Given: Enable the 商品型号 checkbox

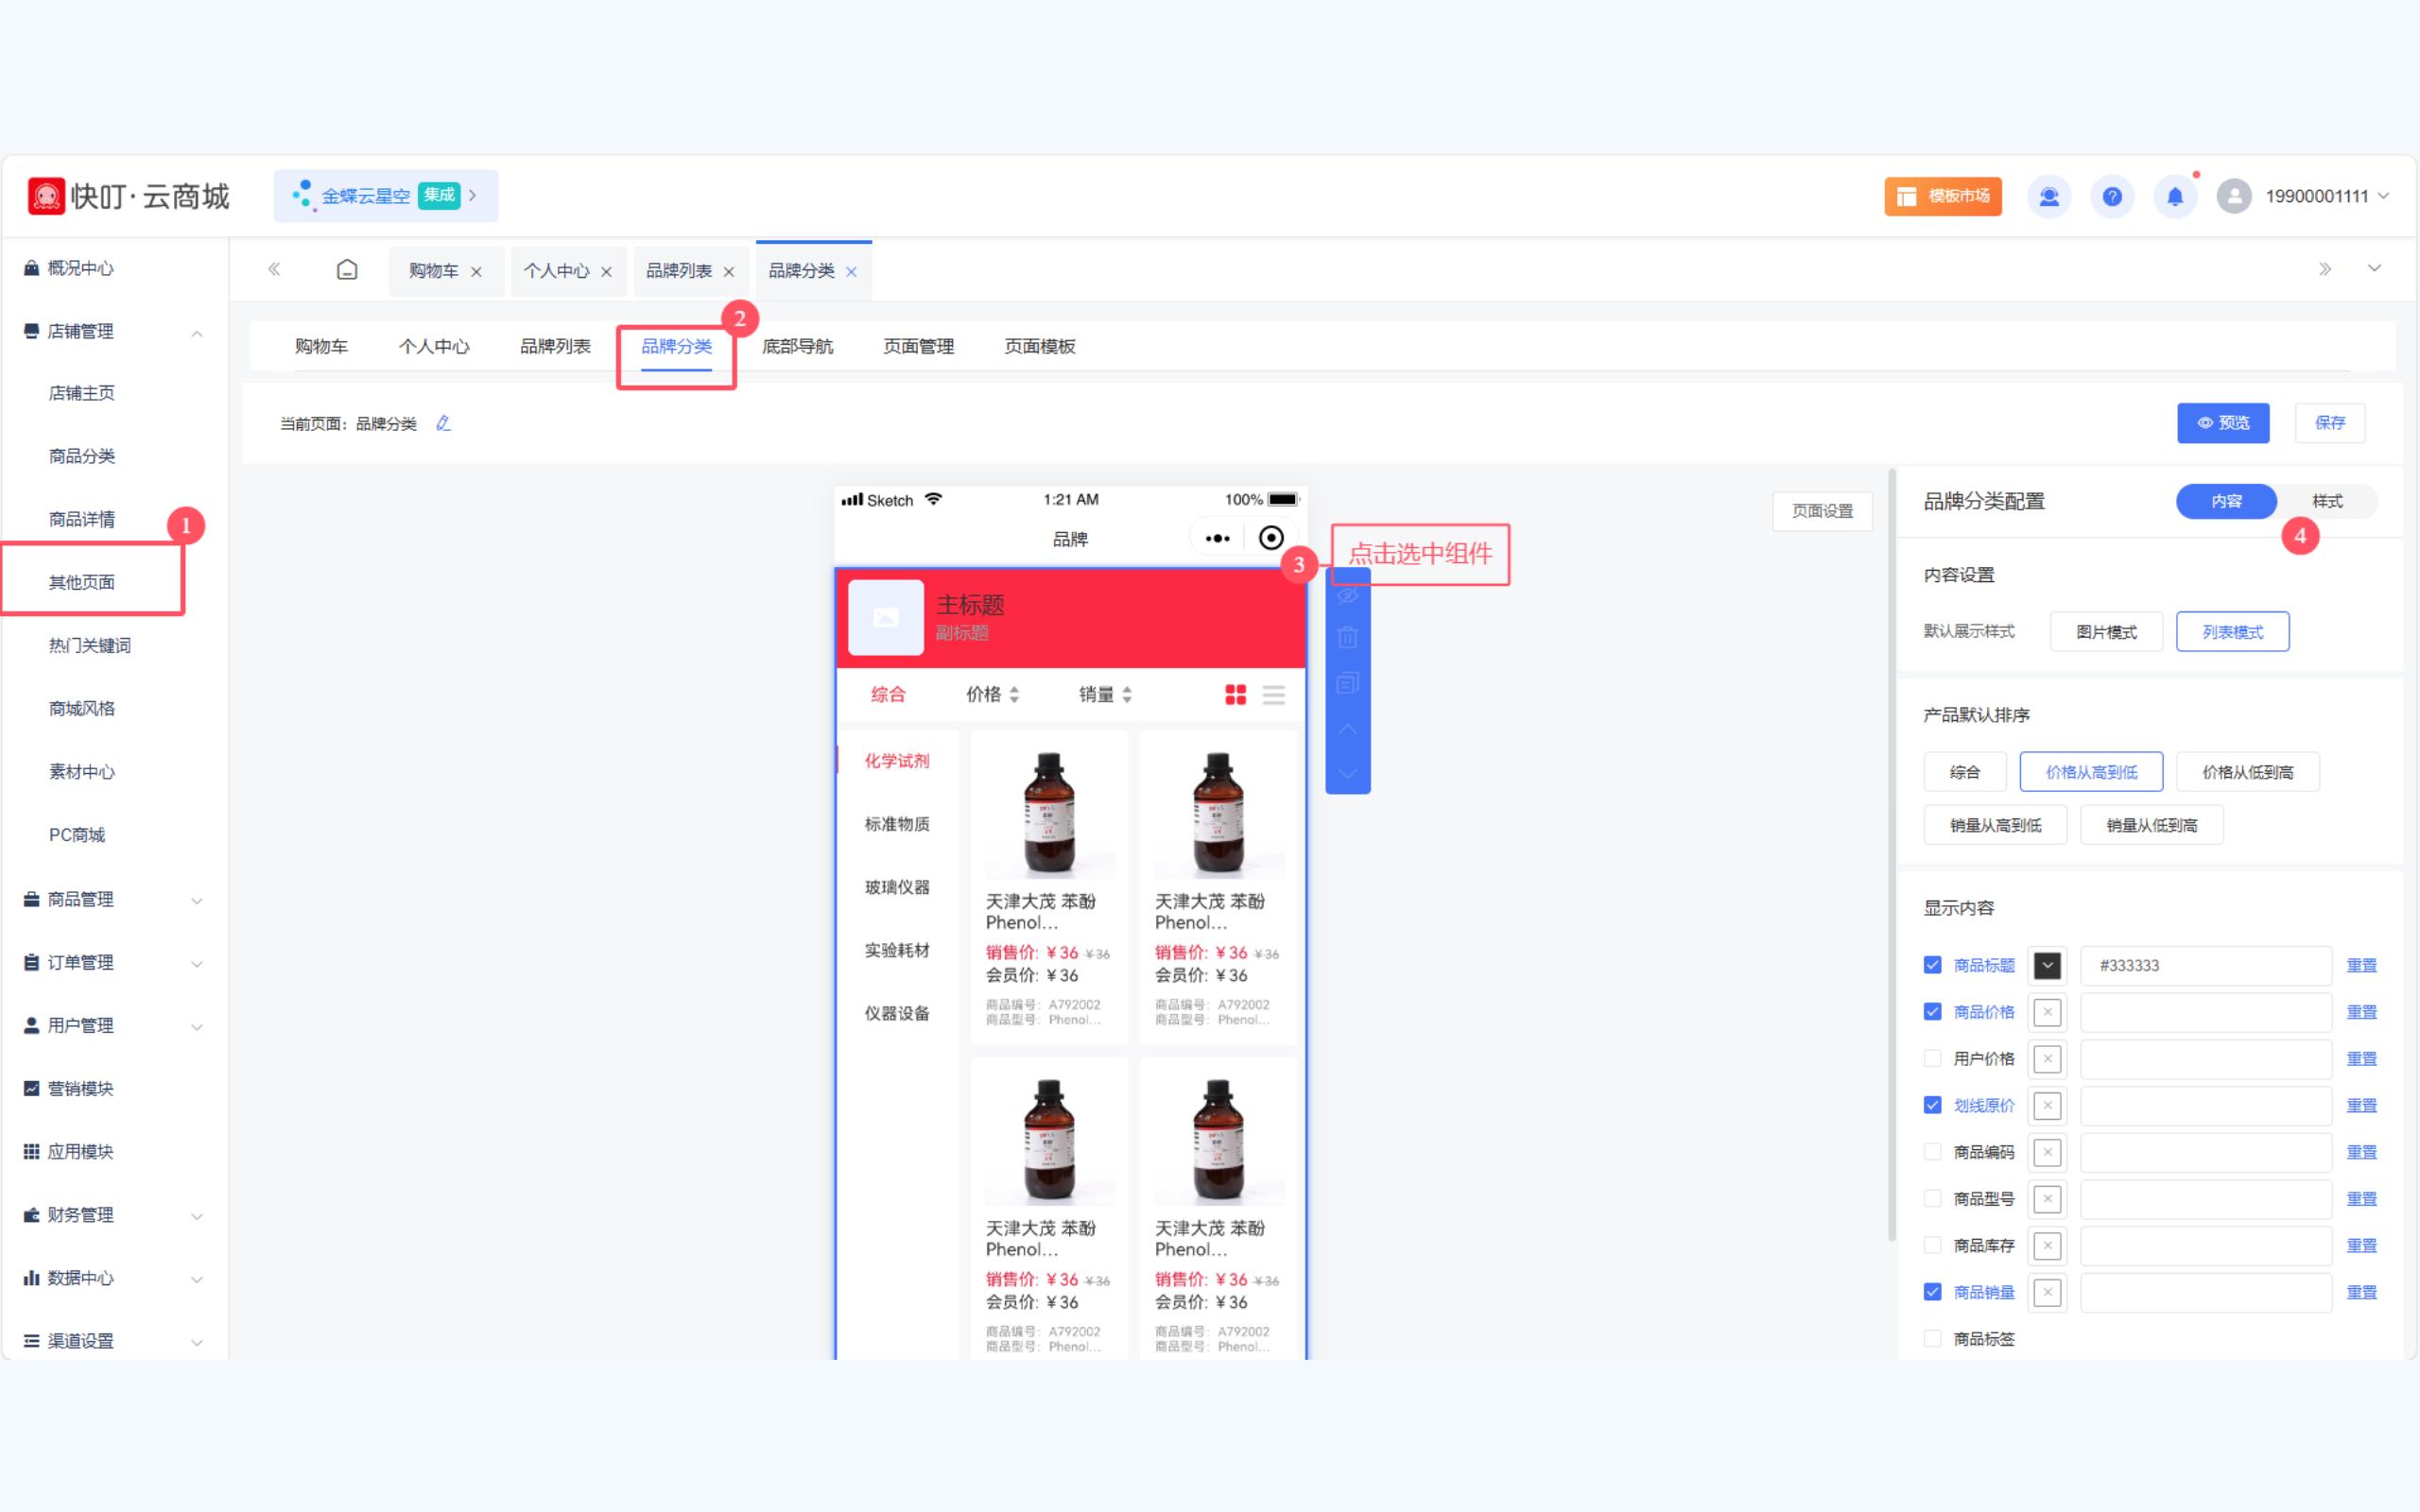Looking at the screenshot, I should click(x=1932, y=1198).
